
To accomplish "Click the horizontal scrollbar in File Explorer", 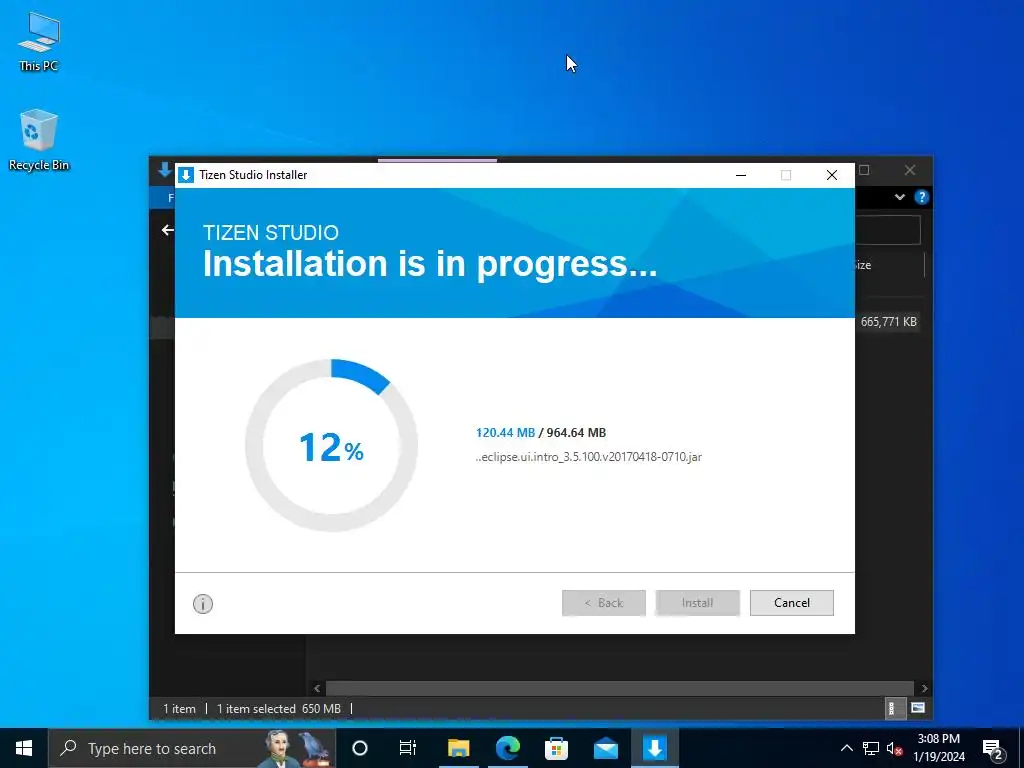I will (619, 688).
